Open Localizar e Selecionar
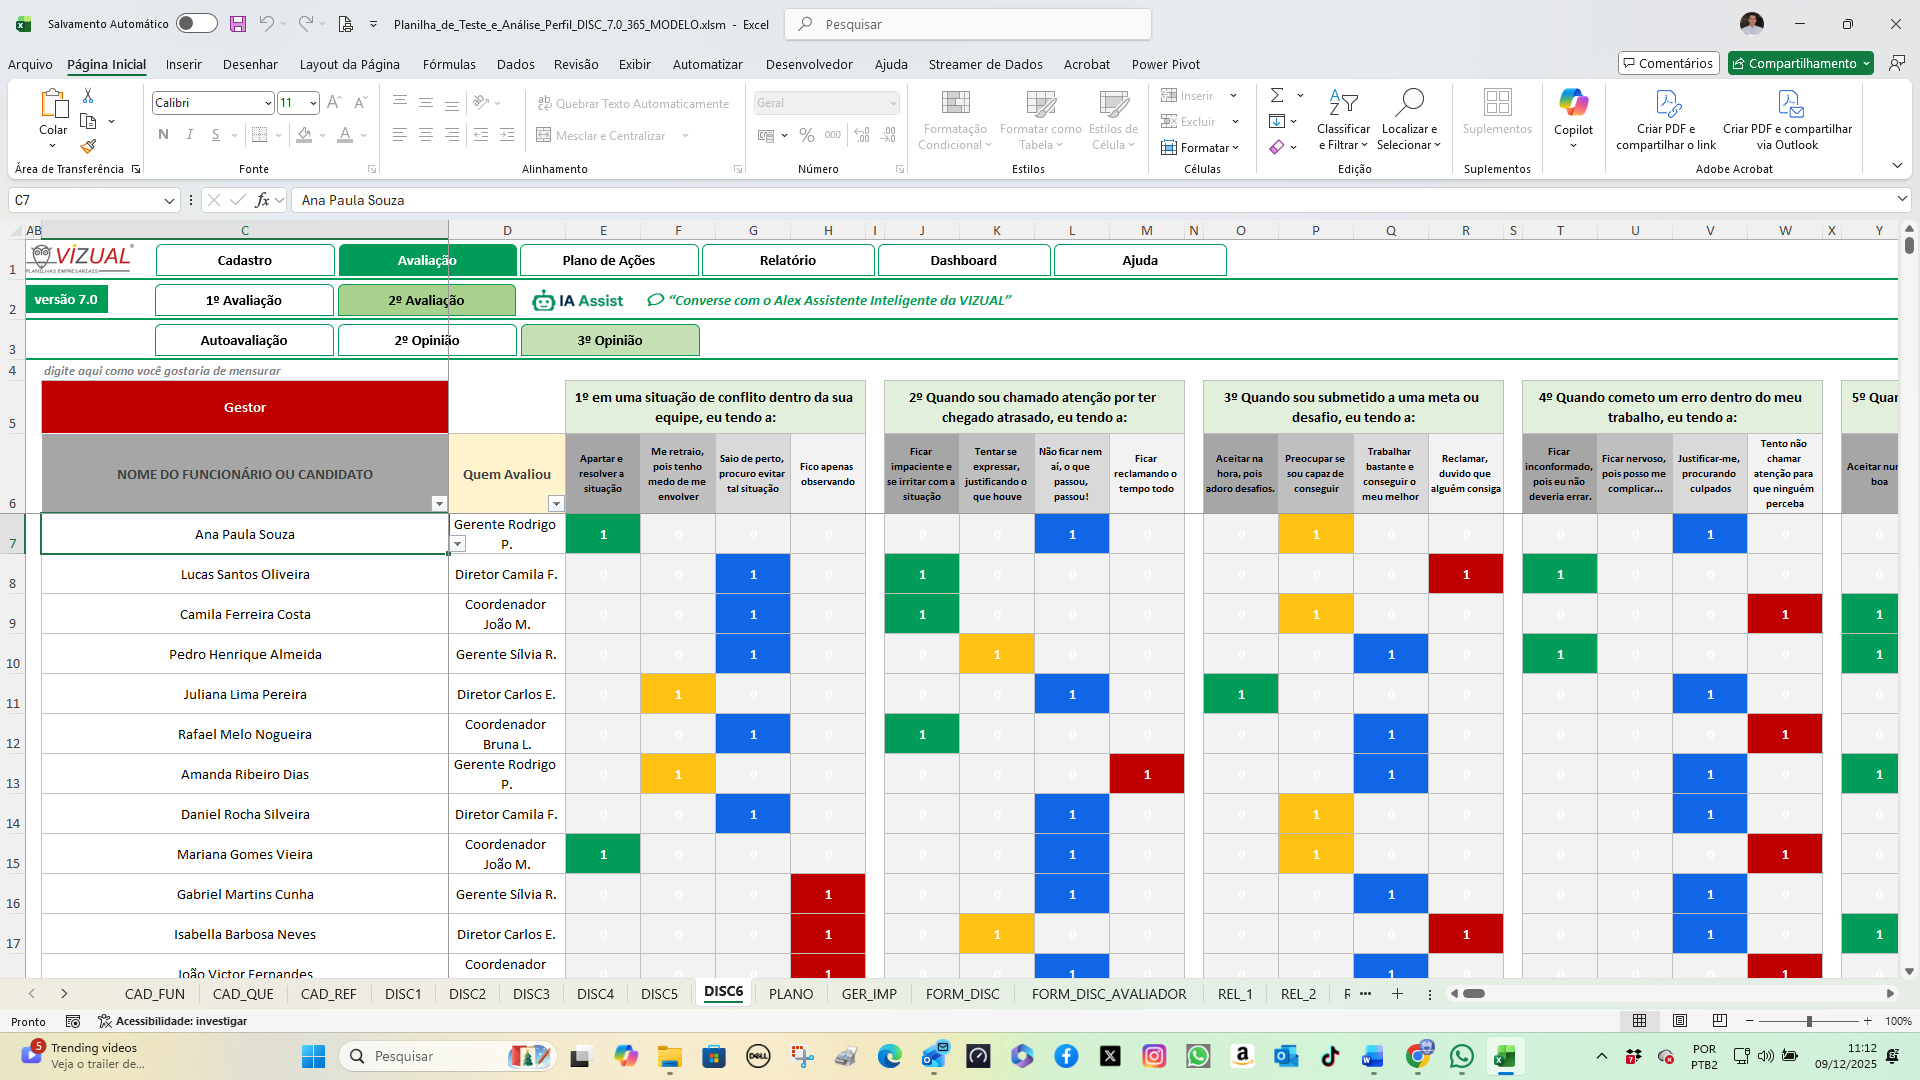 (x=1409, y=118)
